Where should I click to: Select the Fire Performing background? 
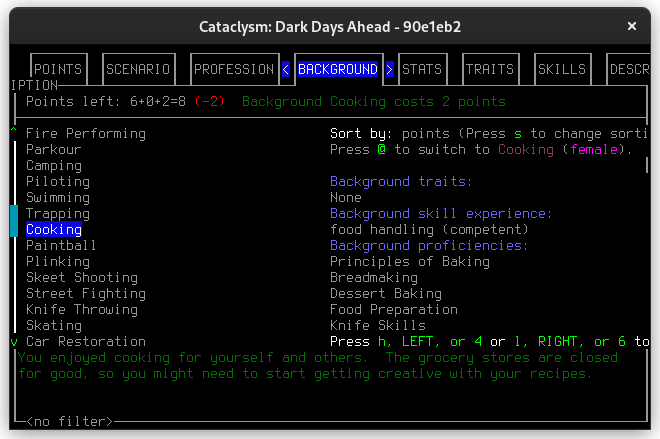click(86, 134)
